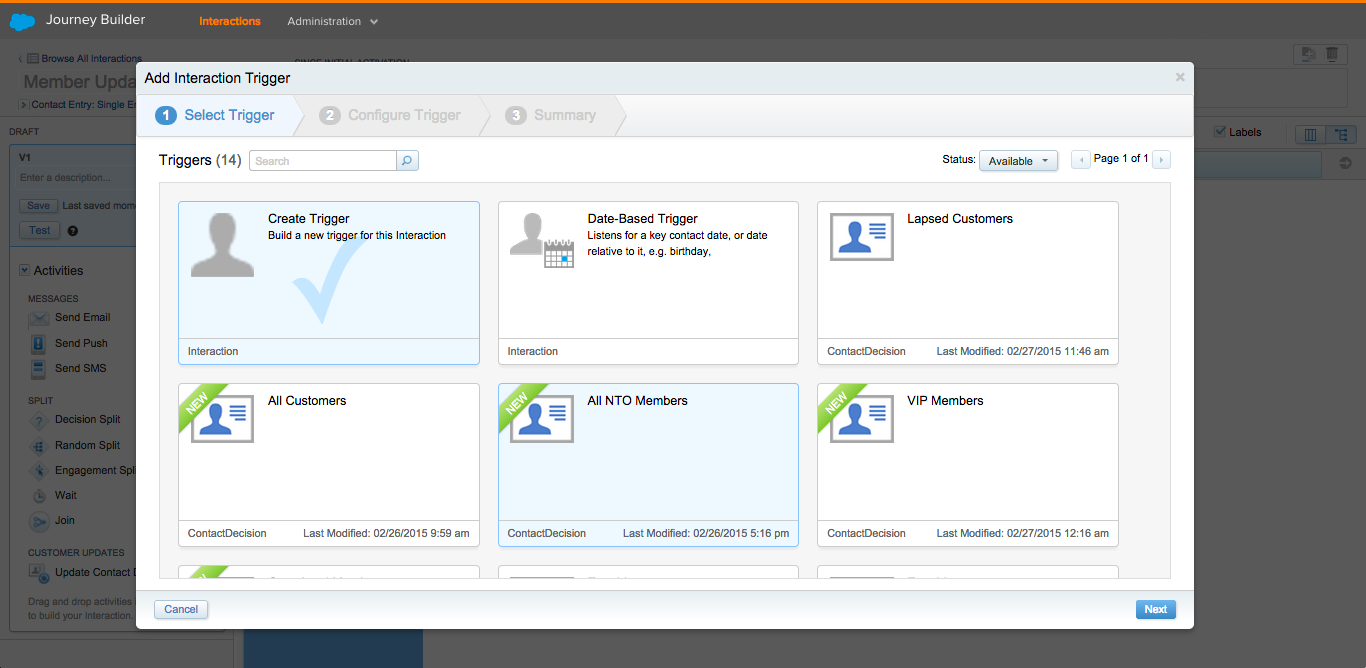Click the Wait activity label
Screen dimensions: 1366x668
[66, 495]
